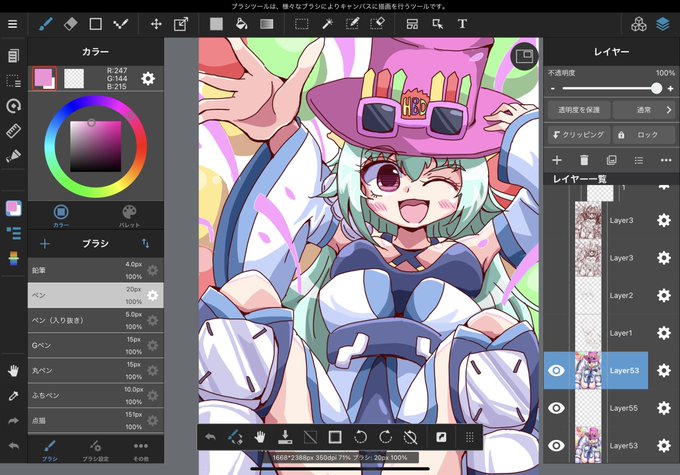Click the rotate right icon in bottom bar
680x475 pixels.
coord(385,437)
